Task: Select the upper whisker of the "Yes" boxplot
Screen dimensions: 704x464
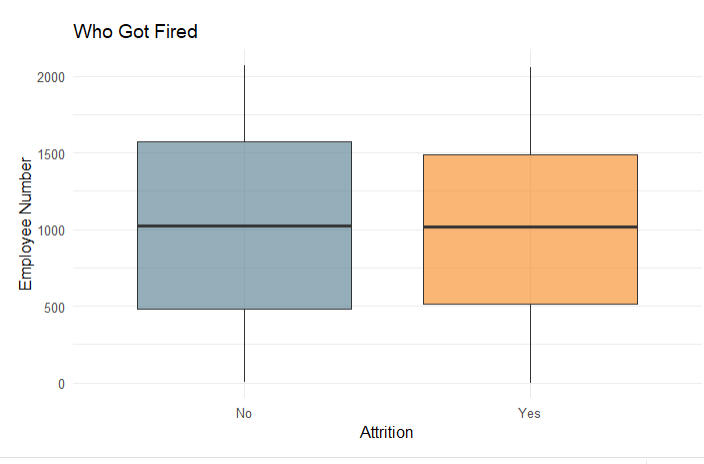Action: 530,110
